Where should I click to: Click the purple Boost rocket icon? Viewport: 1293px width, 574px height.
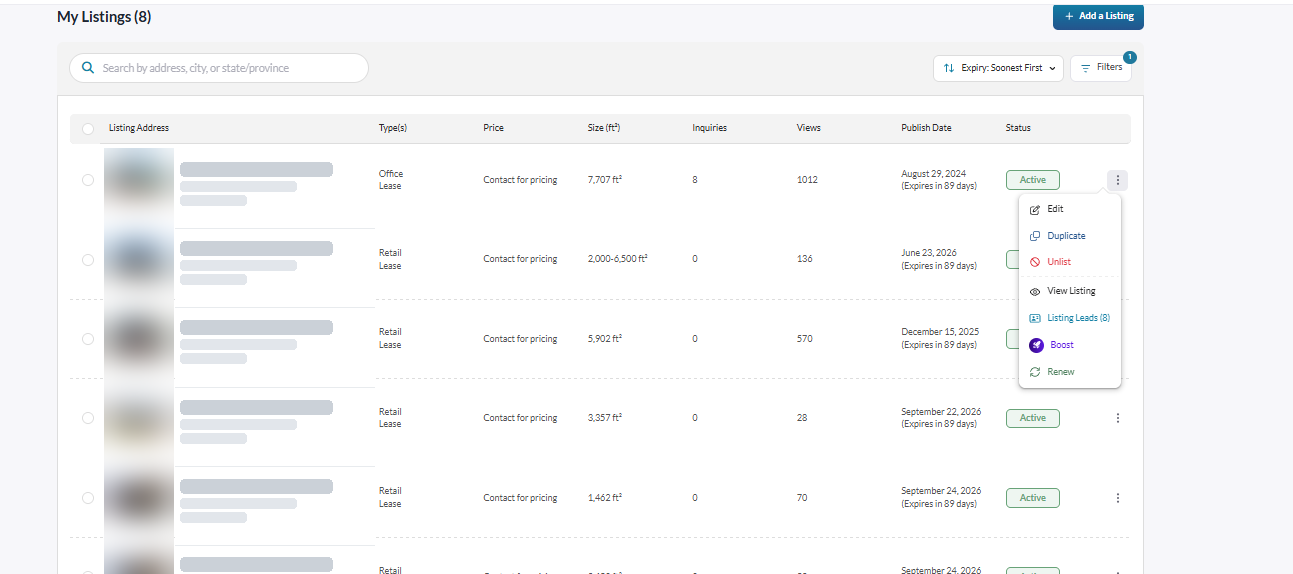click(x=1037, y=345)
